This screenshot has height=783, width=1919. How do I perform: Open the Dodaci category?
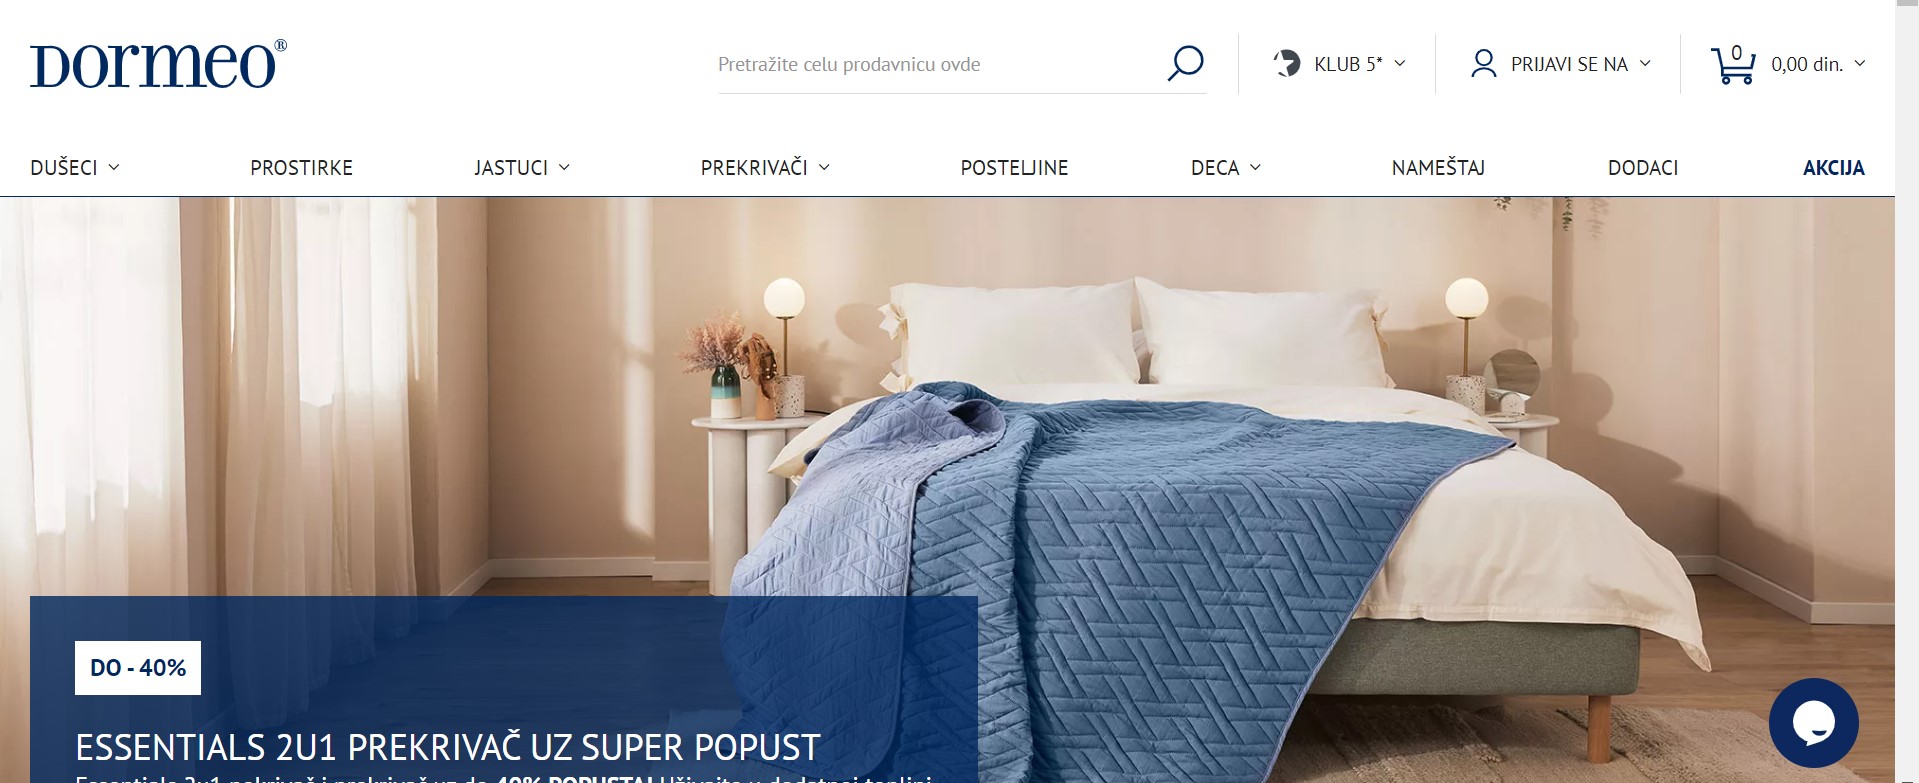pyautogui.click(x=1643, y=168)
